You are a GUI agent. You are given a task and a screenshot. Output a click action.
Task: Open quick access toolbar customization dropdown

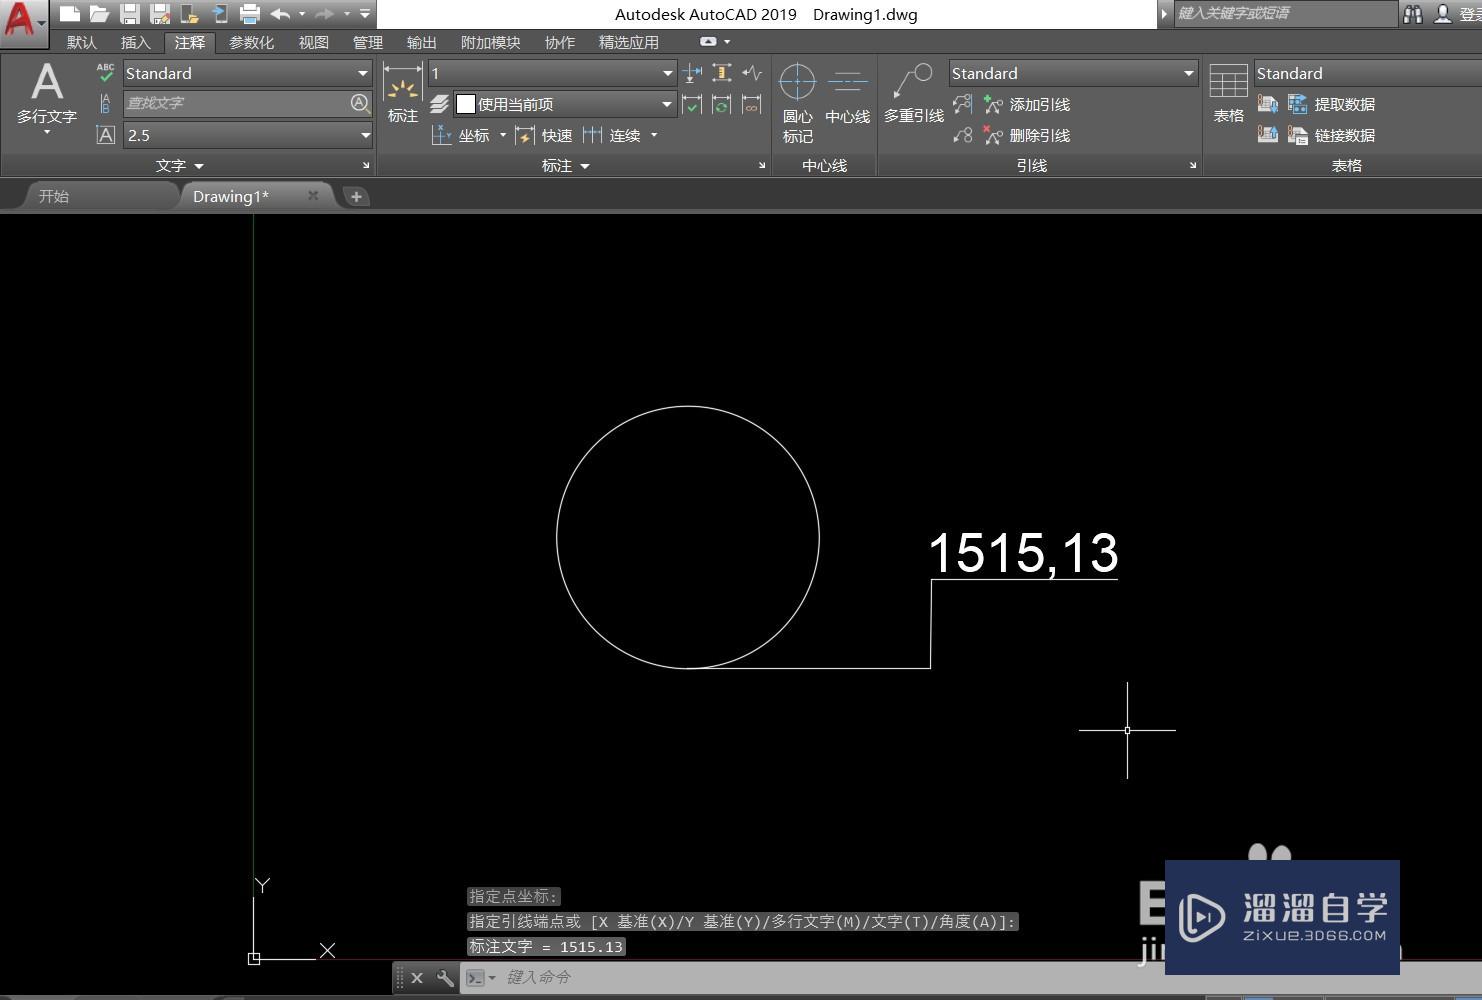click(365, 14)
